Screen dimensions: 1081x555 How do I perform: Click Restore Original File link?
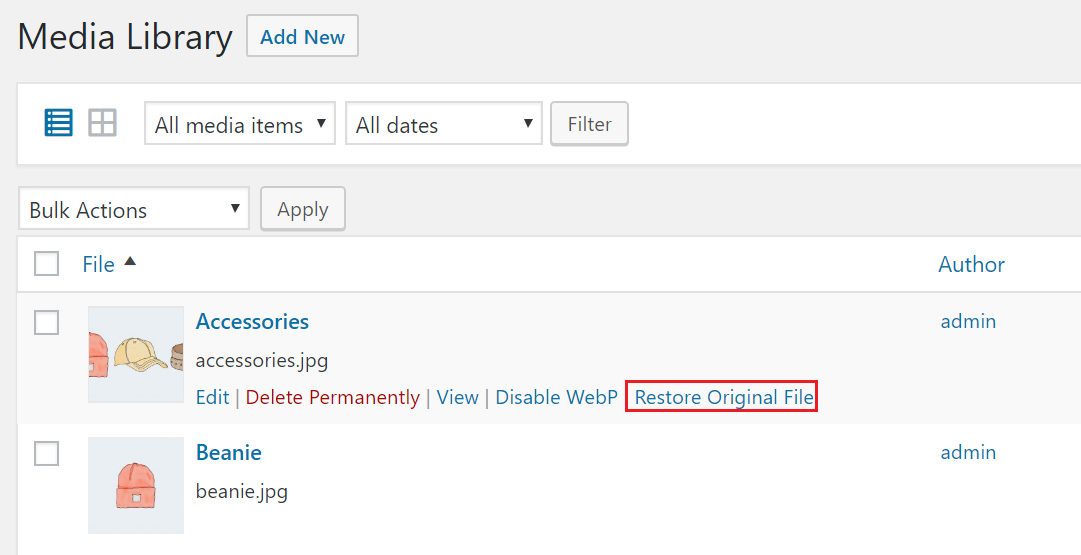click(x=724, y=397)
